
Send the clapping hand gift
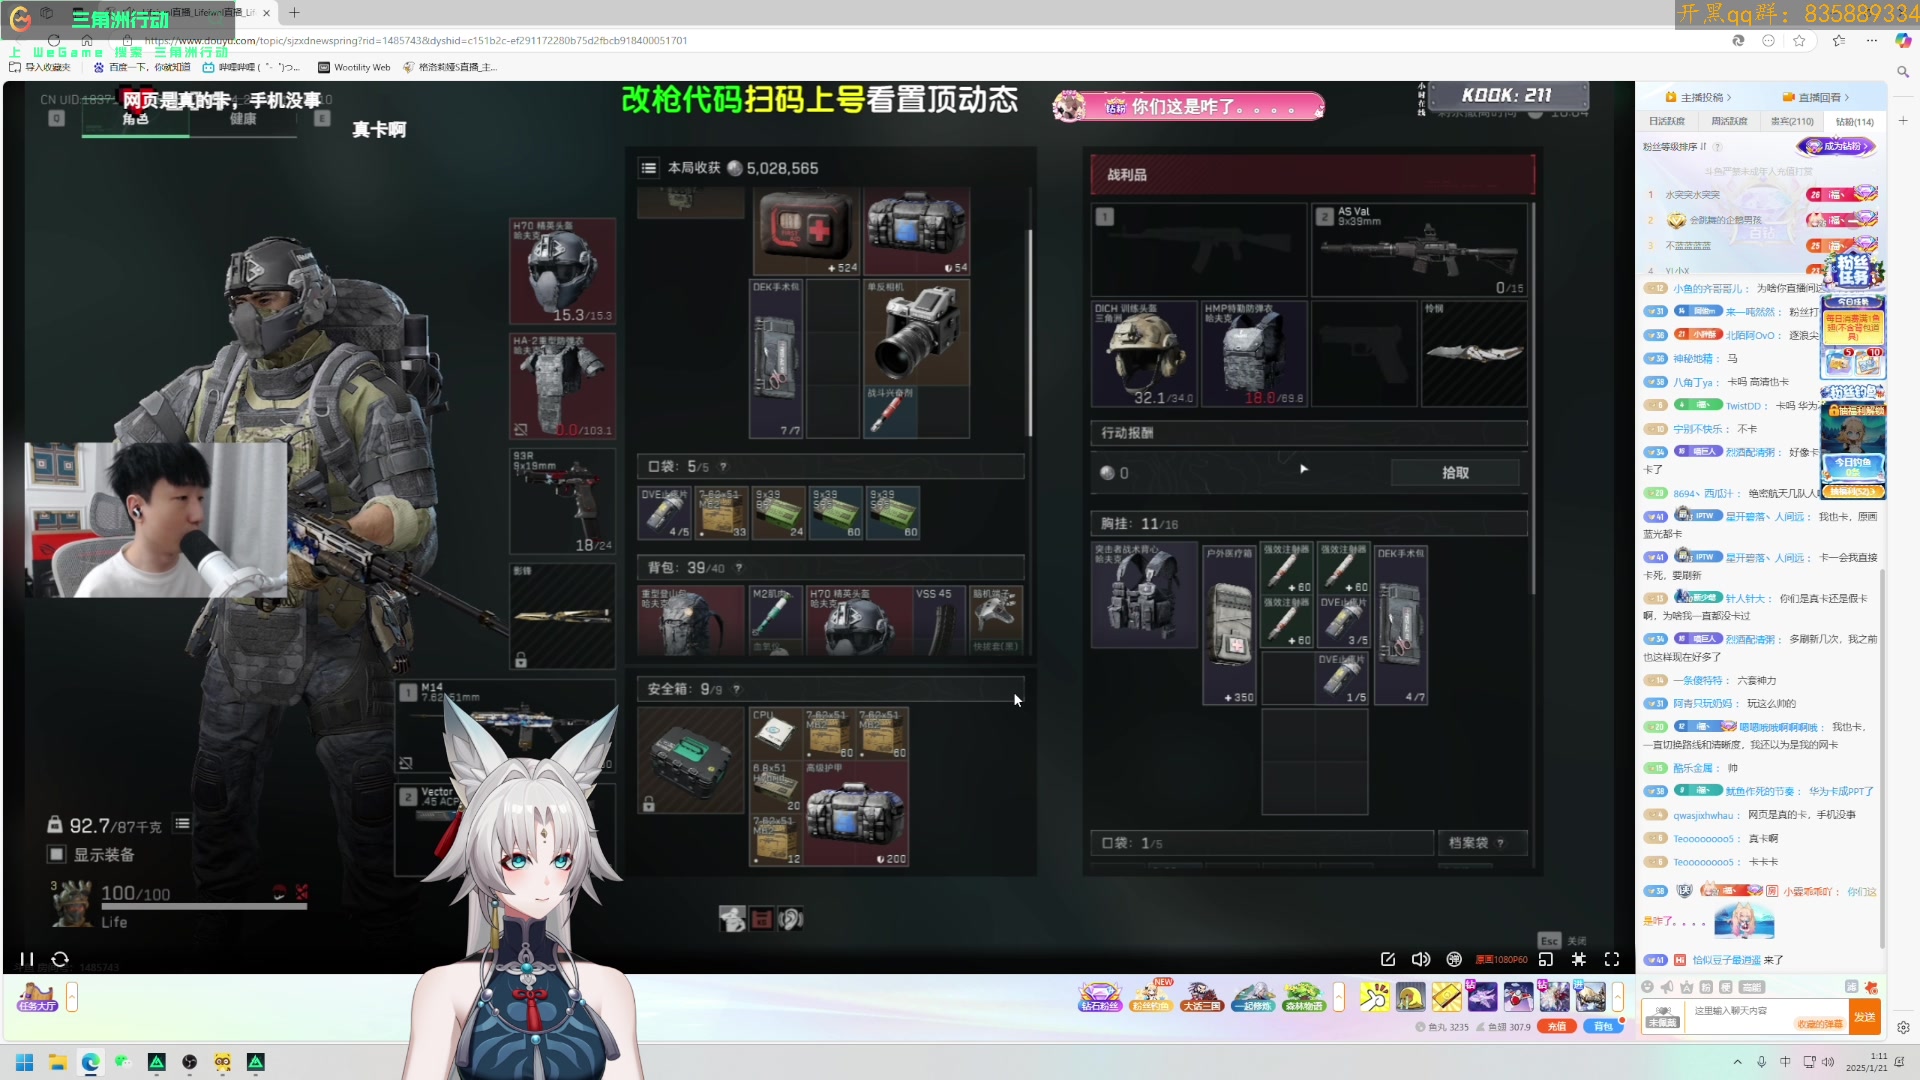[1374, 996]
